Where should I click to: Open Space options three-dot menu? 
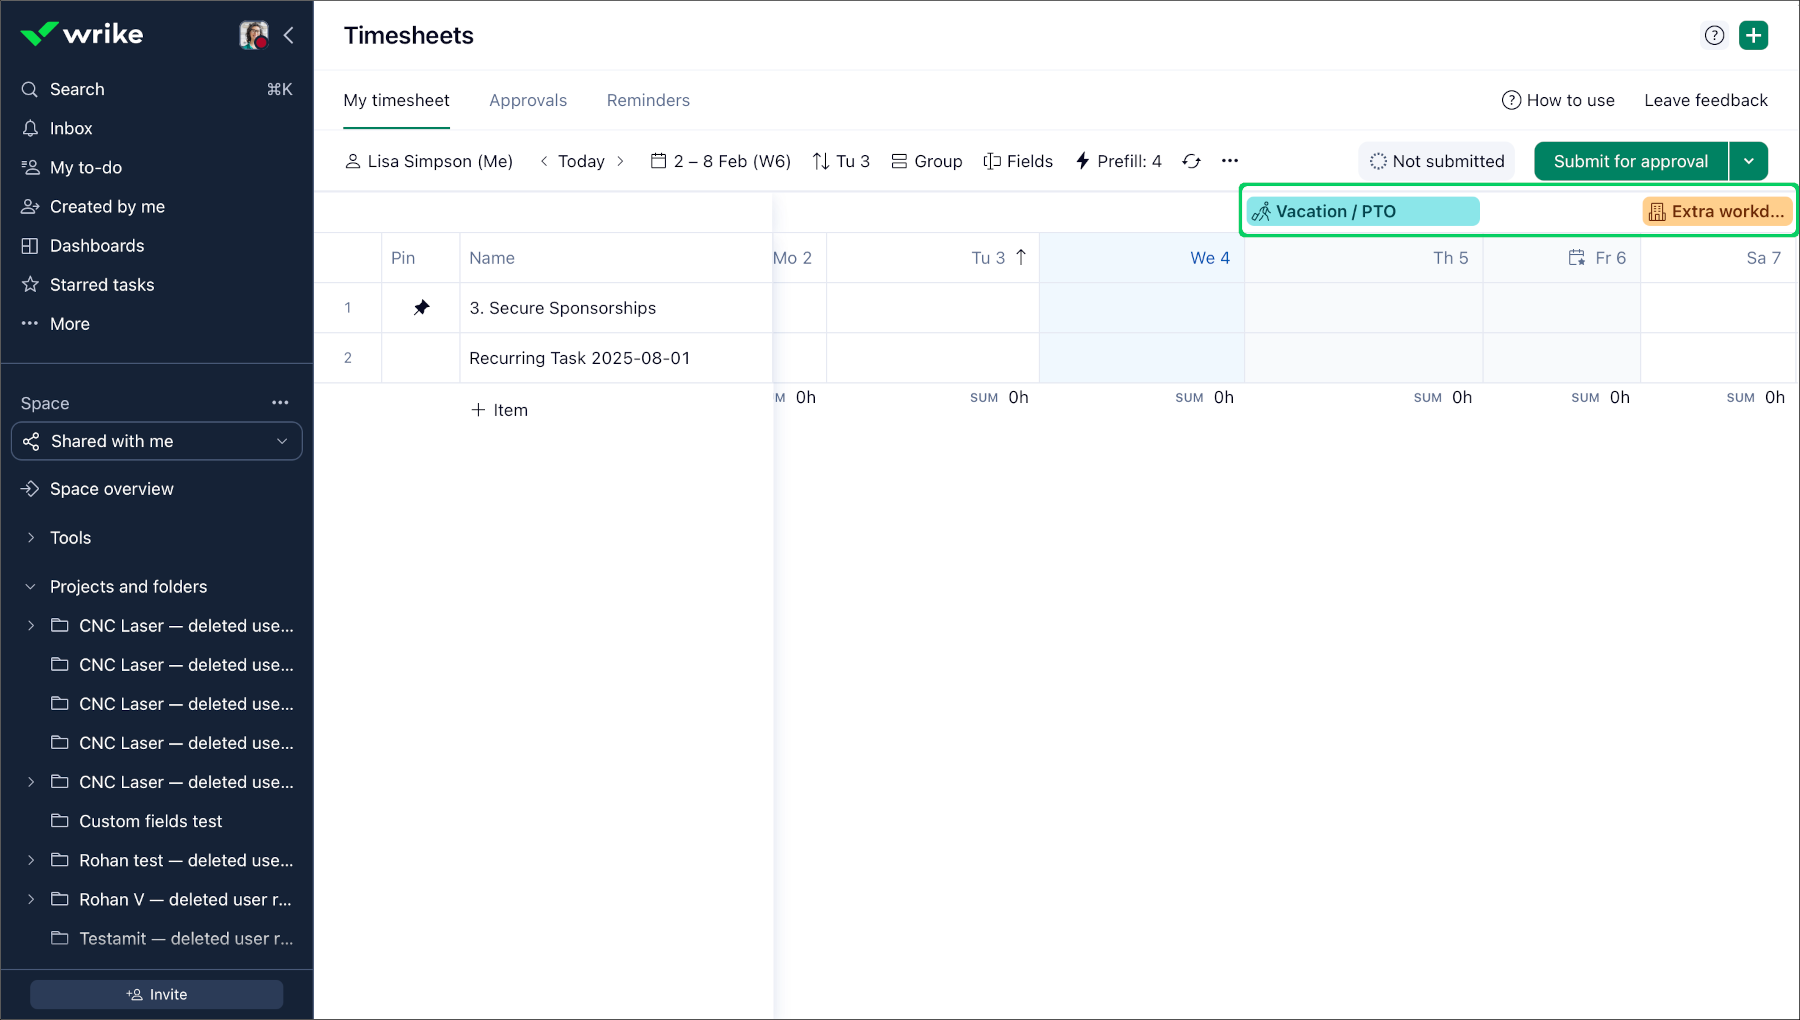280,403
